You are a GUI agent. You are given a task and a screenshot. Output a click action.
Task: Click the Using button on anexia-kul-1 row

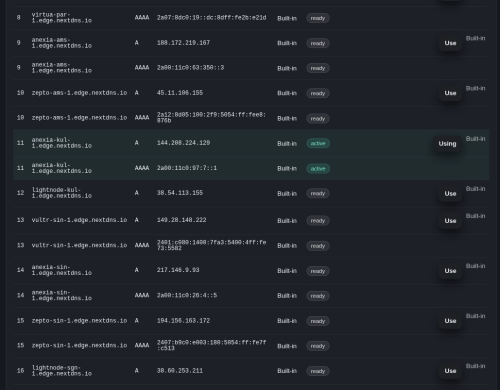tap(447, 144)
